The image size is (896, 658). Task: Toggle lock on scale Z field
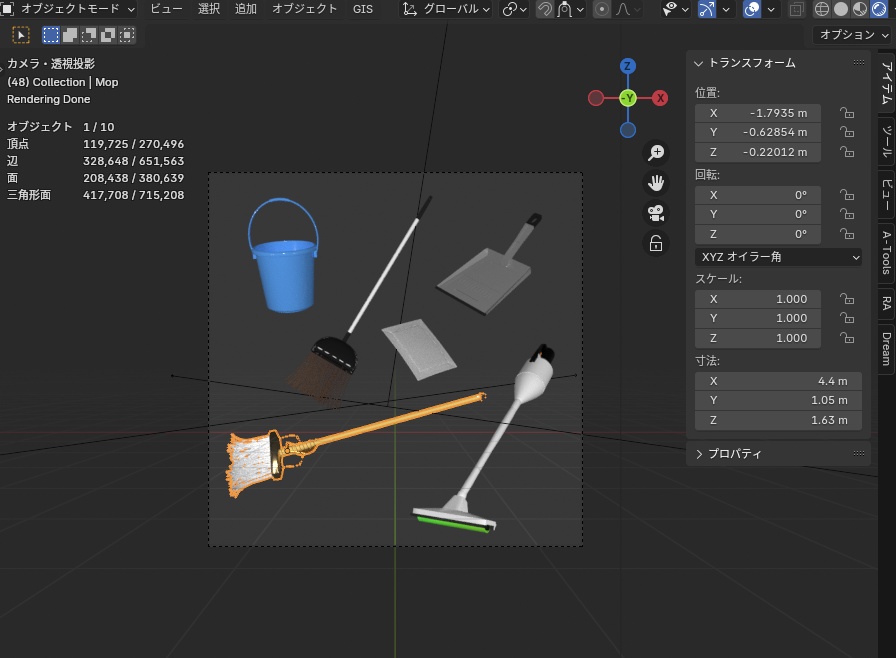pyautogui.click(x=847, y=338)
